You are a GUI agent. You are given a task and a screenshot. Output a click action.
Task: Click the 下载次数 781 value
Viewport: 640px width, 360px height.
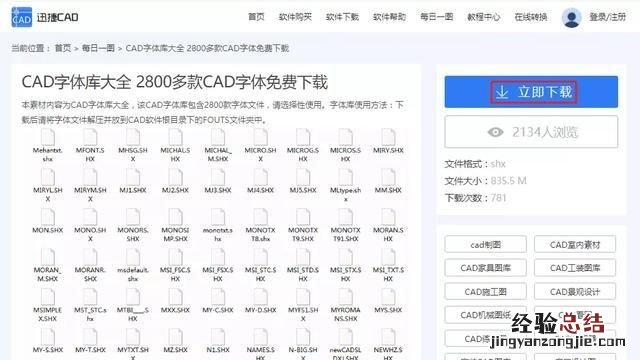[x=498, y=198]
